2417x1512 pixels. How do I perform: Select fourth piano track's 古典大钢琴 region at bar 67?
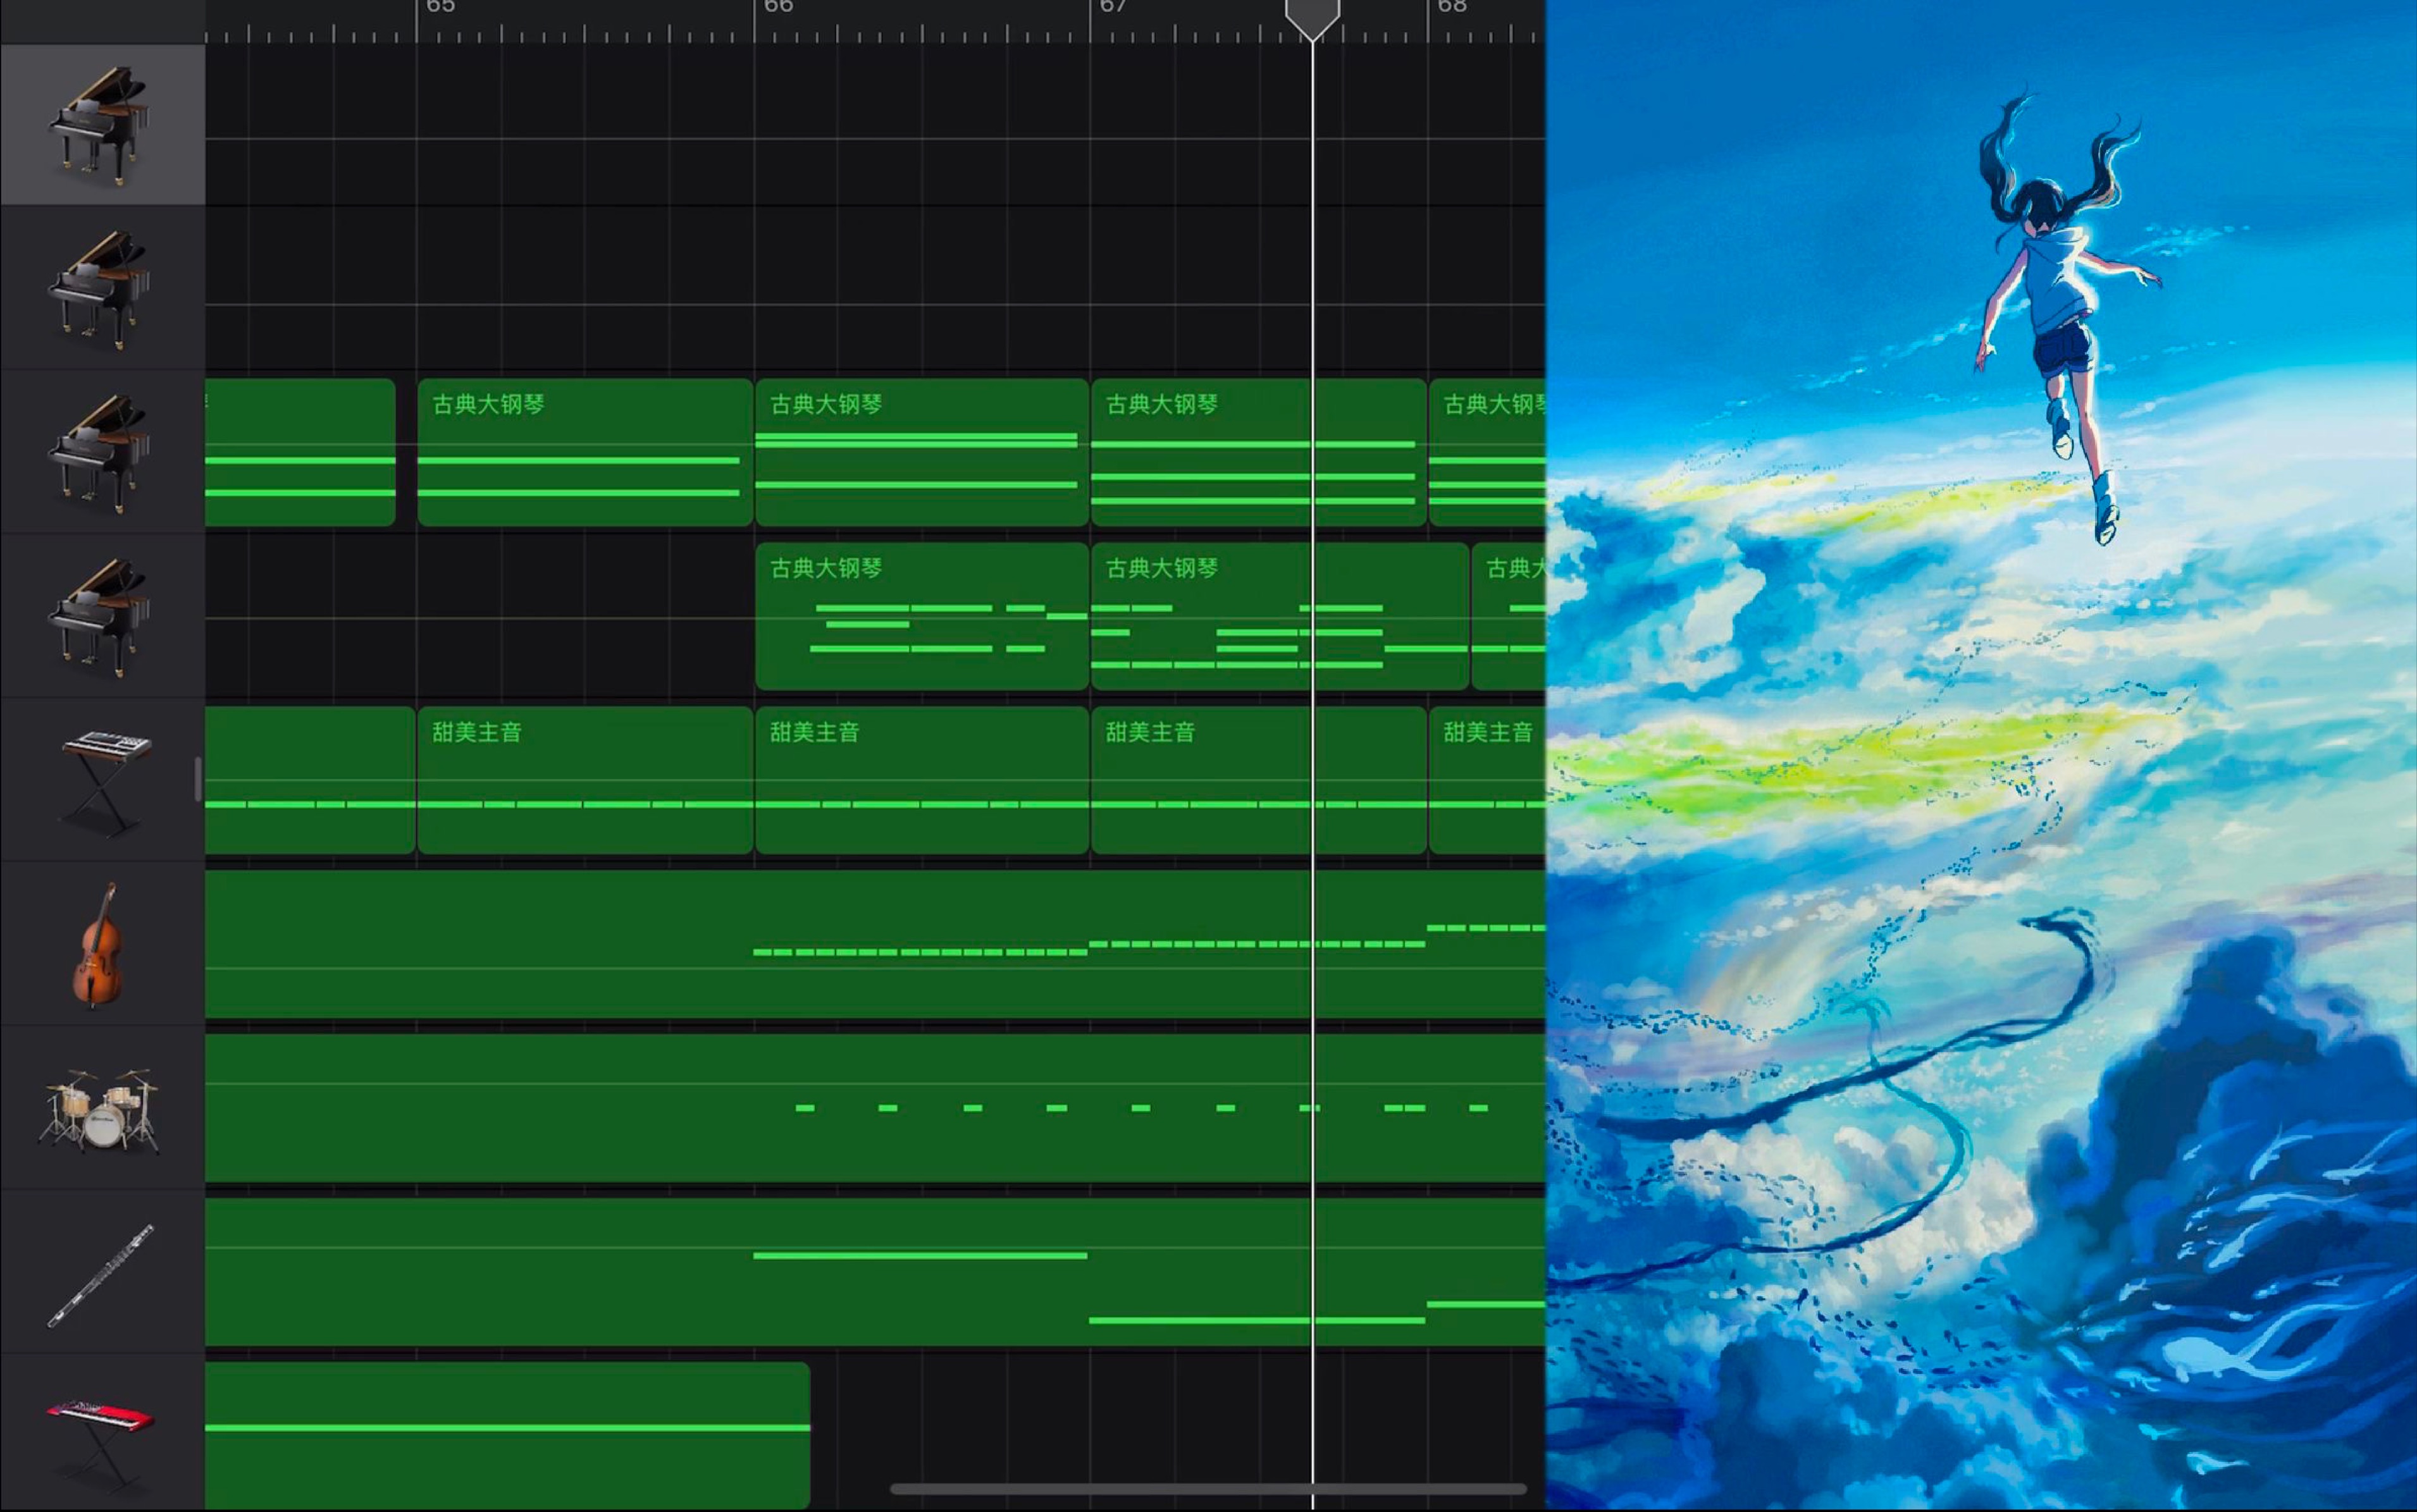1280,616
